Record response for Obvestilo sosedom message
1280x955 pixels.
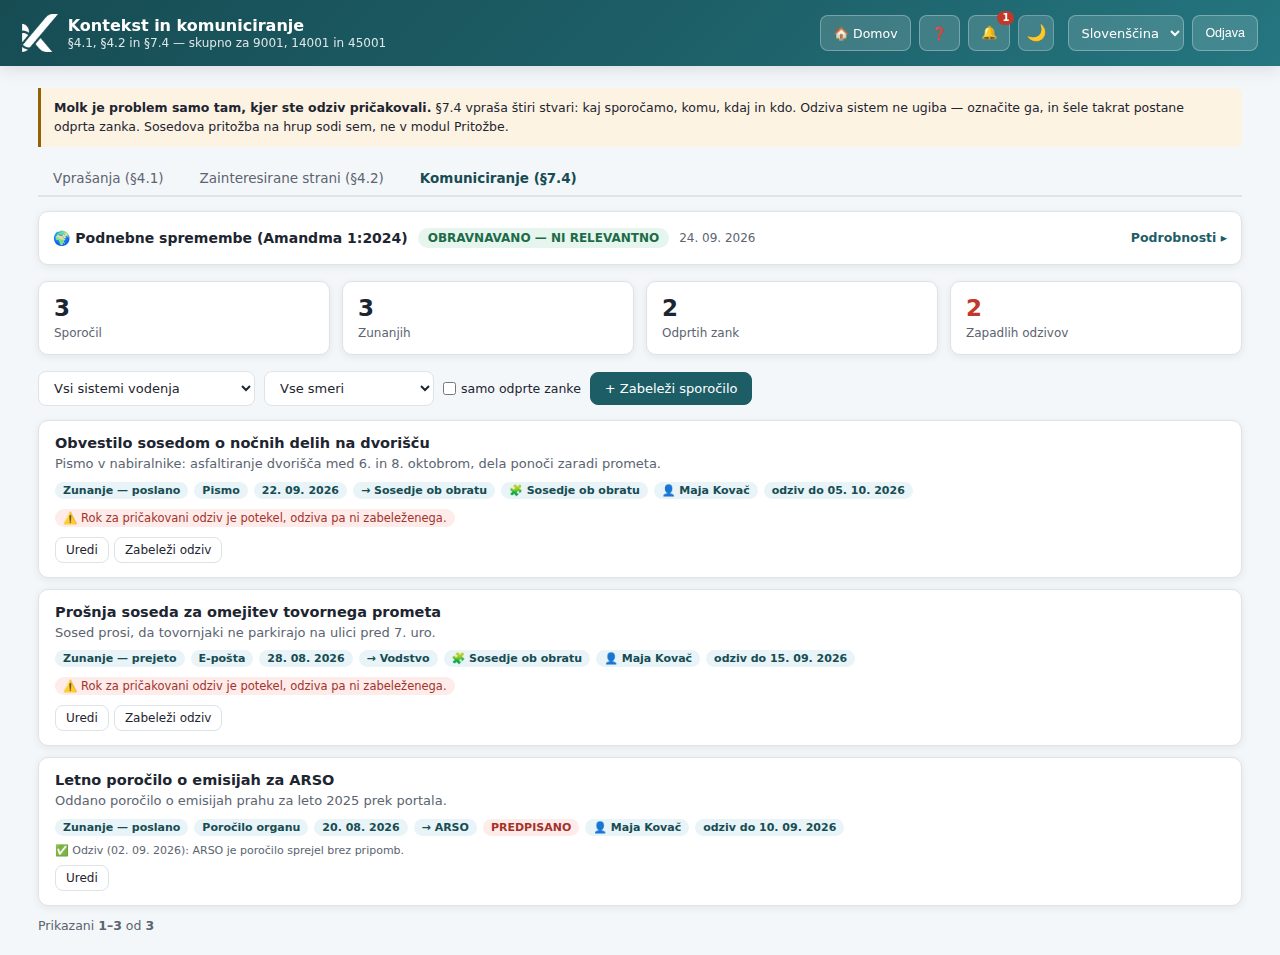(x=168, y=550)
